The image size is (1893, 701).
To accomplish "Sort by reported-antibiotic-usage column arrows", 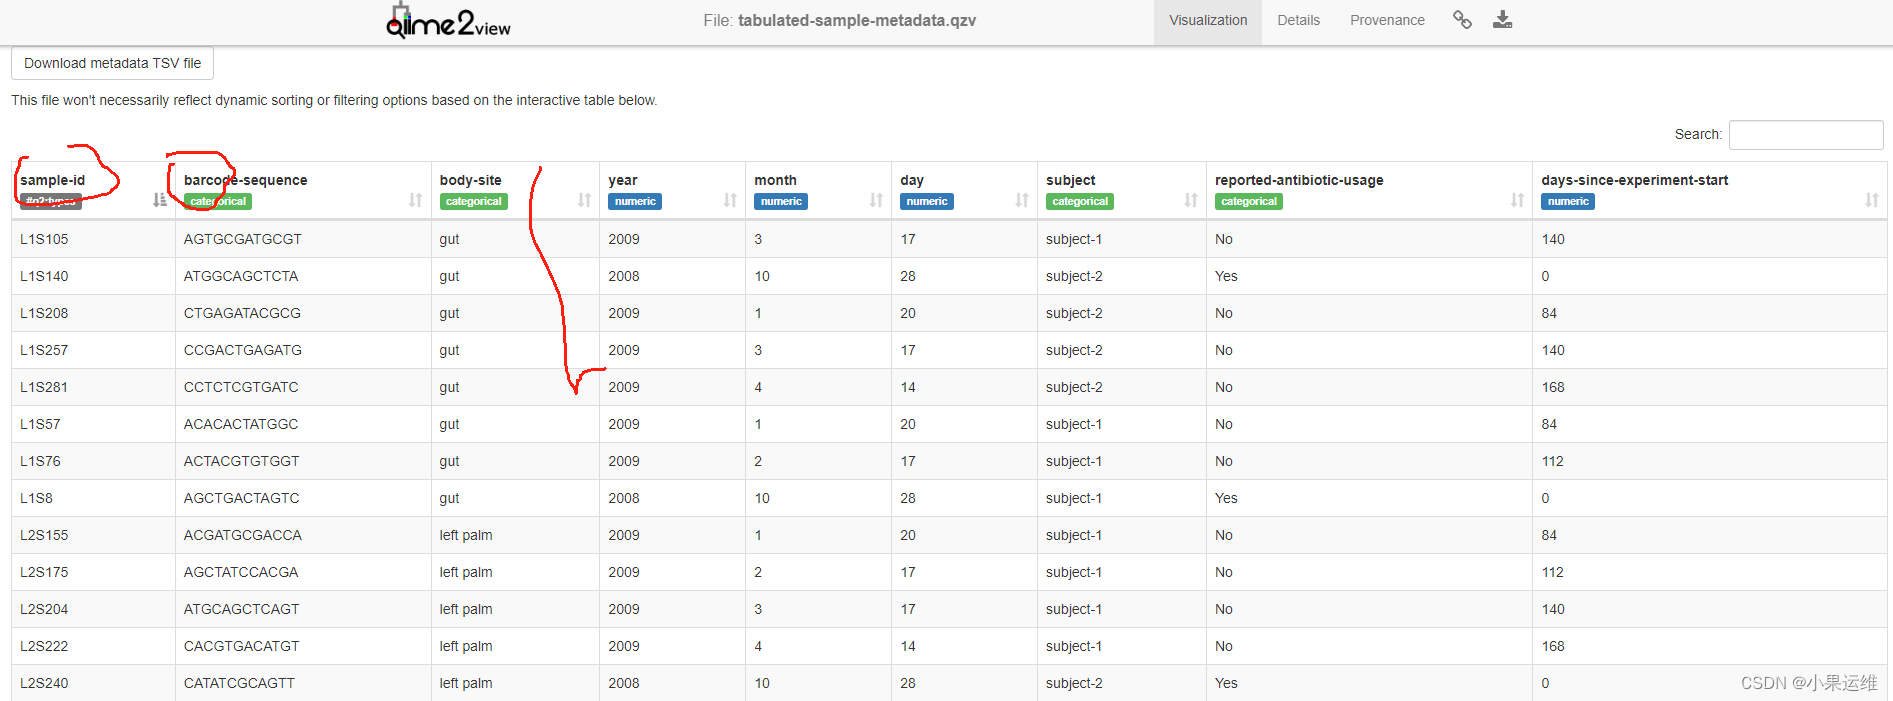I will point(1517,200).
